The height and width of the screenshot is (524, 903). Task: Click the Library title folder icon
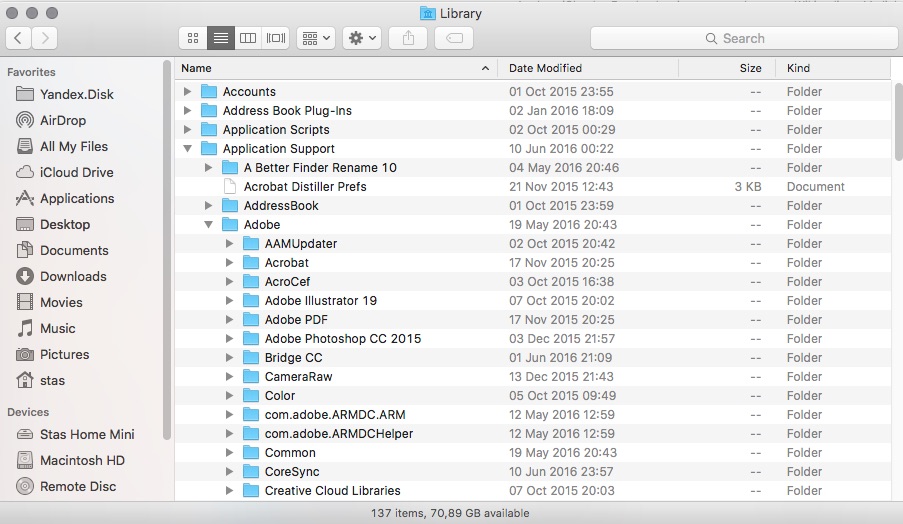pos(427,13)
